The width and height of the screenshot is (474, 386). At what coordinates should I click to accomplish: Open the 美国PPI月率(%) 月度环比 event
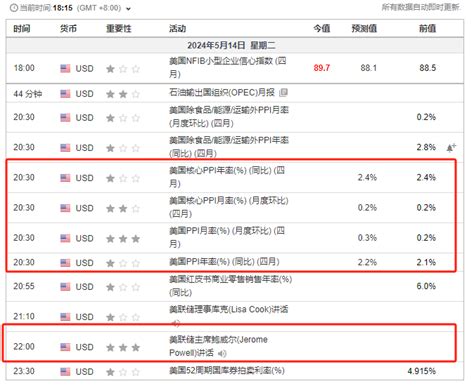point(227,237)
